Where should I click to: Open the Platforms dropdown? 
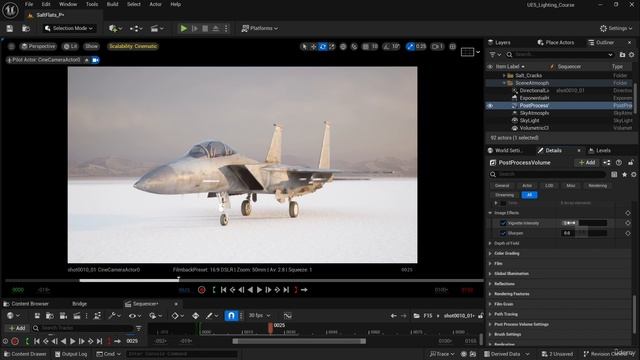pos(260,28)
